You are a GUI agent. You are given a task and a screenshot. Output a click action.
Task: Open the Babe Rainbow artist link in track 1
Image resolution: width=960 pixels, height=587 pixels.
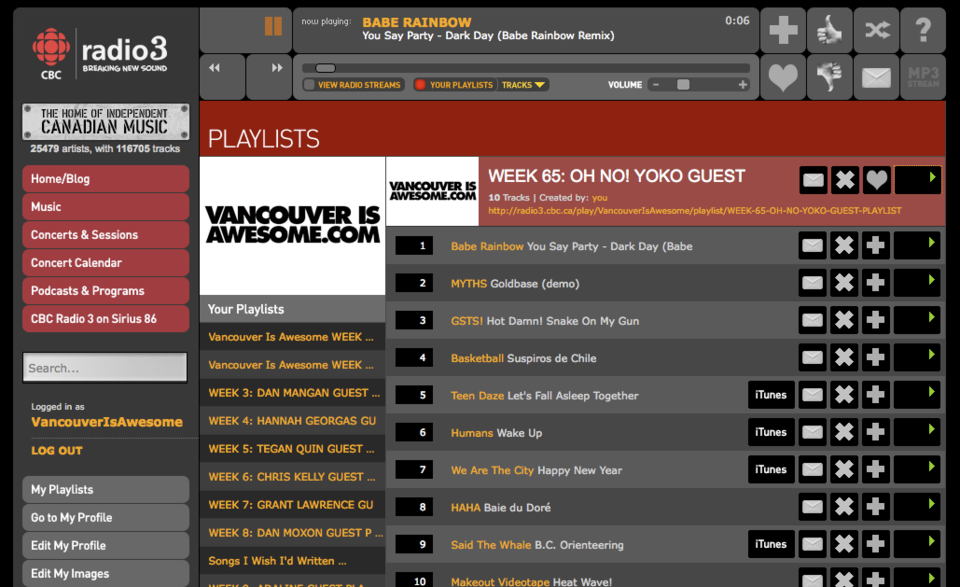(x=487, y=246)
